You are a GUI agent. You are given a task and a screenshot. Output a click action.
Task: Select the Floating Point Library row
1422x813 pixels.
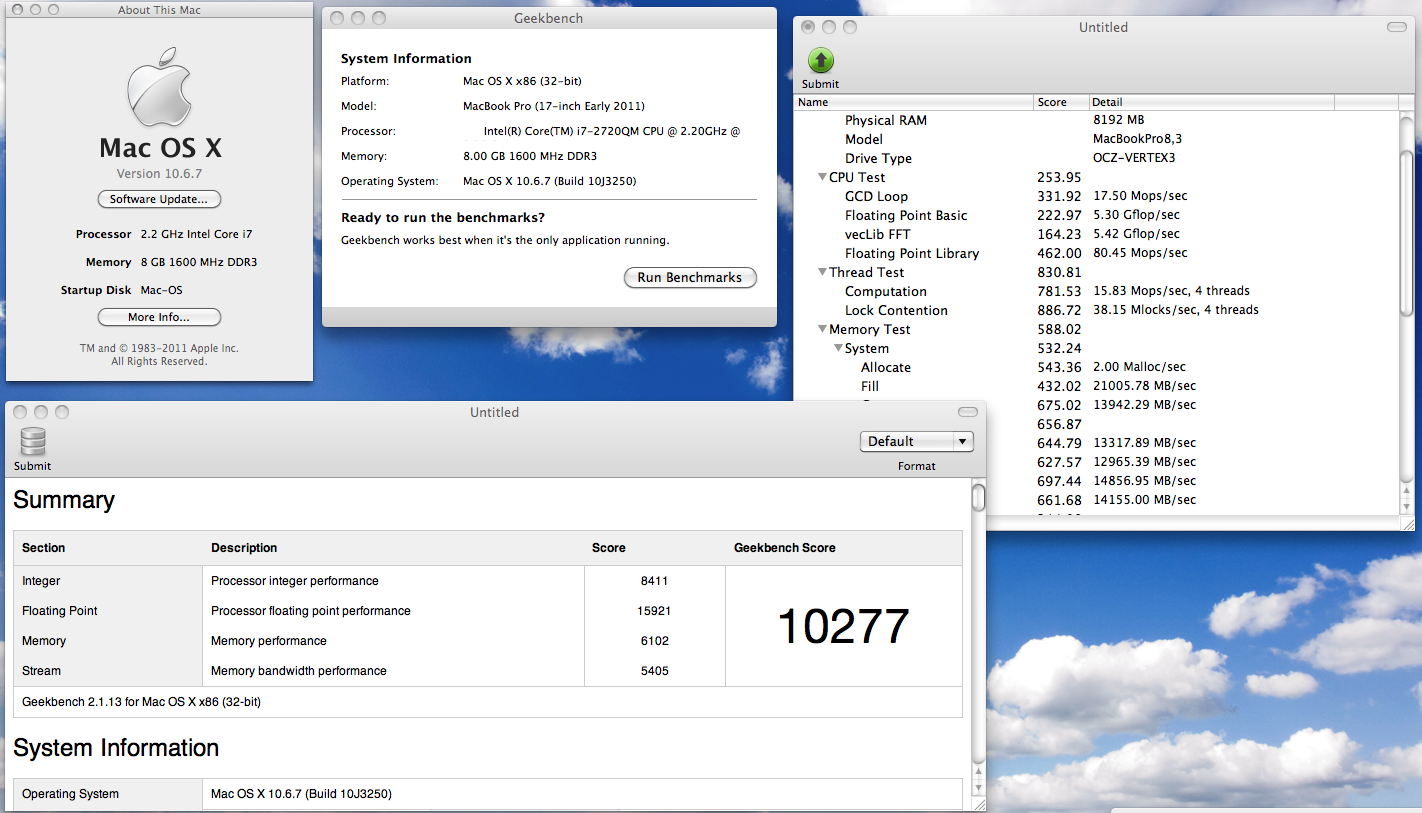1097,253
